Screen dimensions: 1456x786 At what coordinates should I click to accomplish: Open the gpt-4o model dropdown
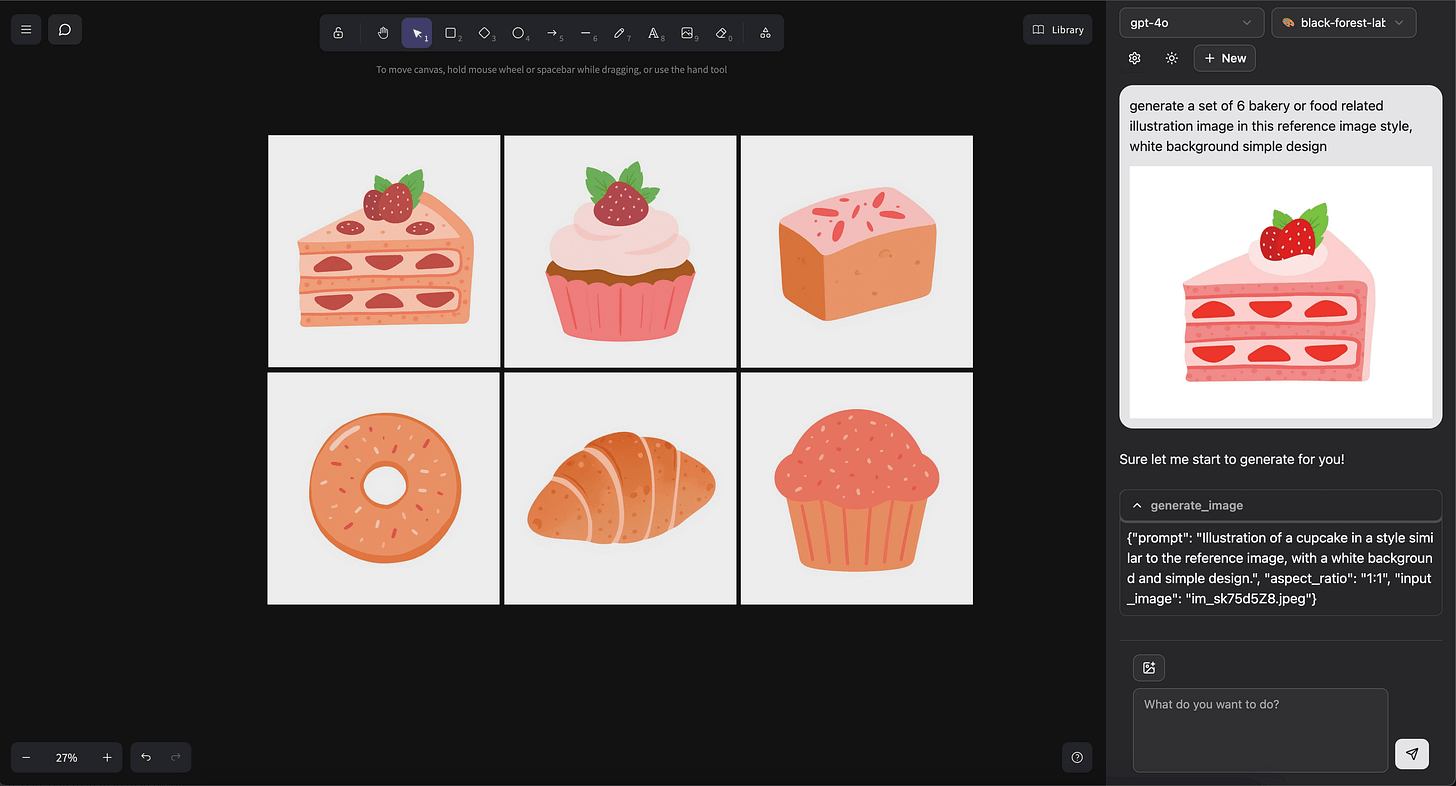click(x=1191, y=22)
